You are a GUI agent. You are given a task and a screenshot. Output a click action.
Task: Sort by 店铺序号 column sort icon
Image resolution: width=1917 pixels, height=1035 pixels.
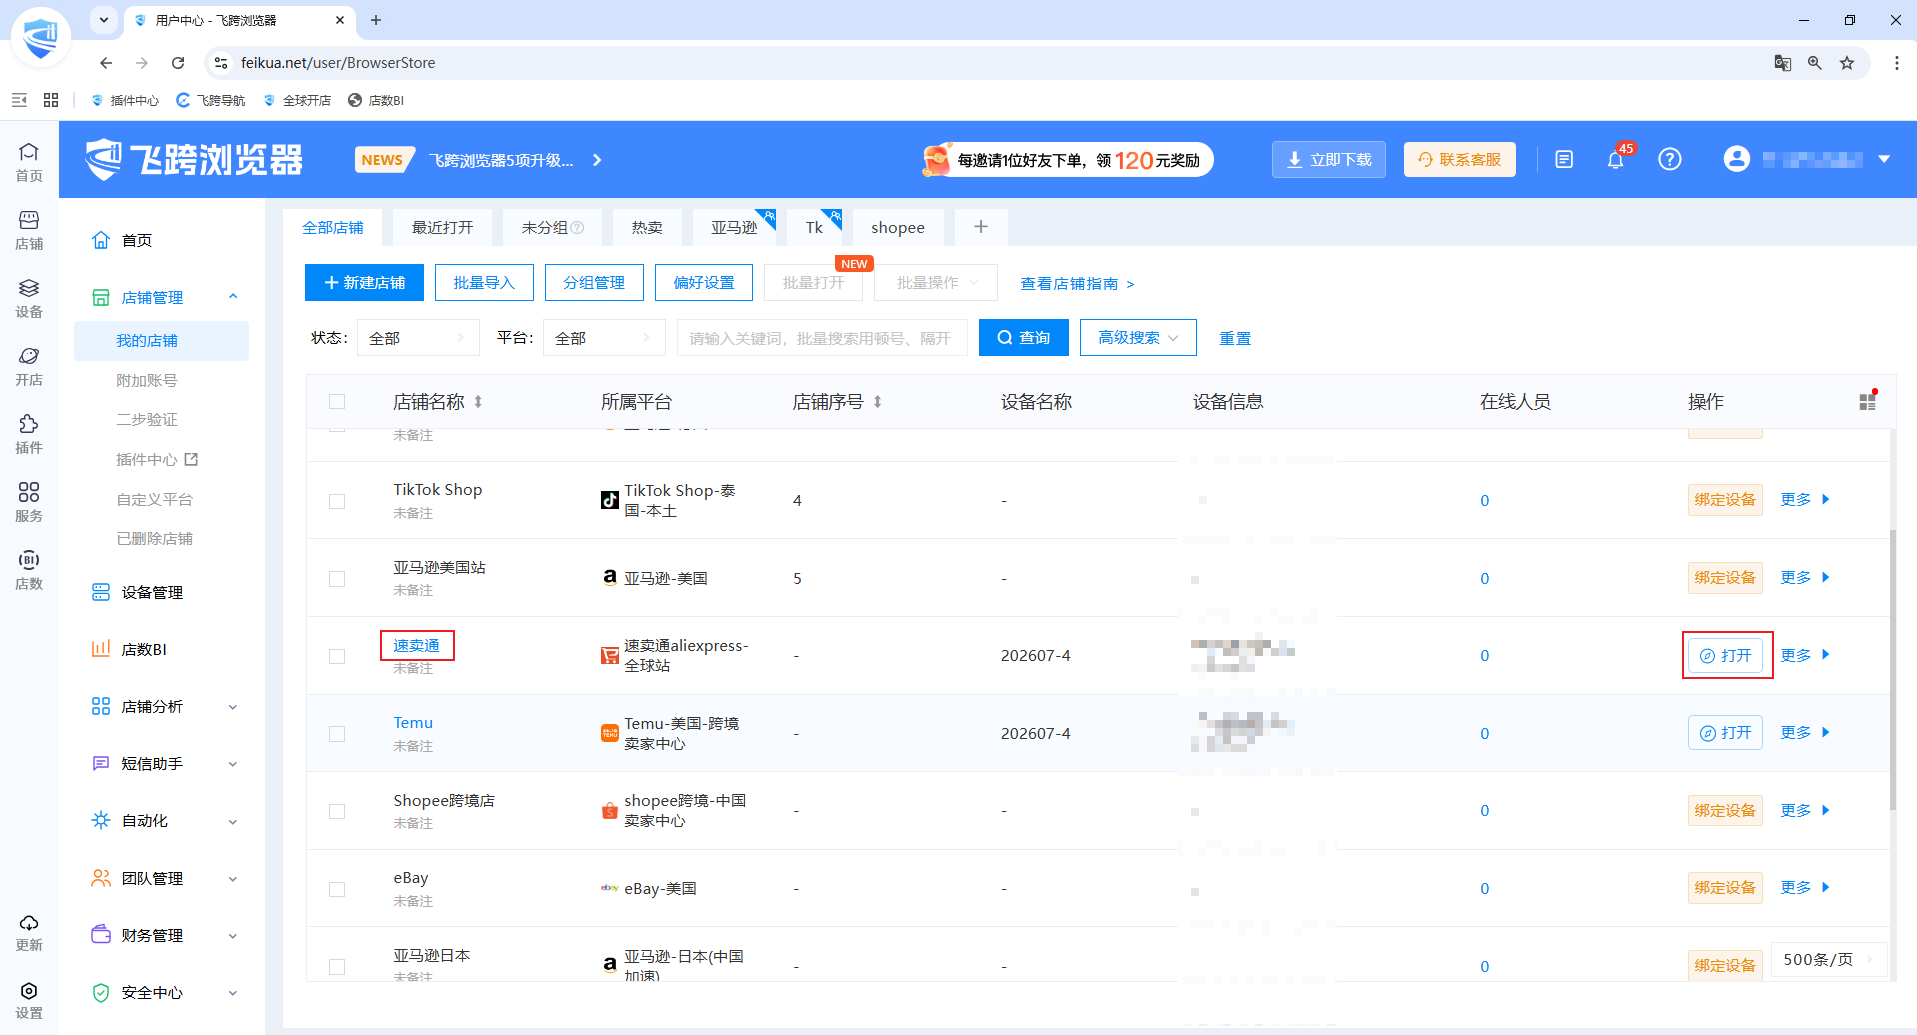point(877,402)
